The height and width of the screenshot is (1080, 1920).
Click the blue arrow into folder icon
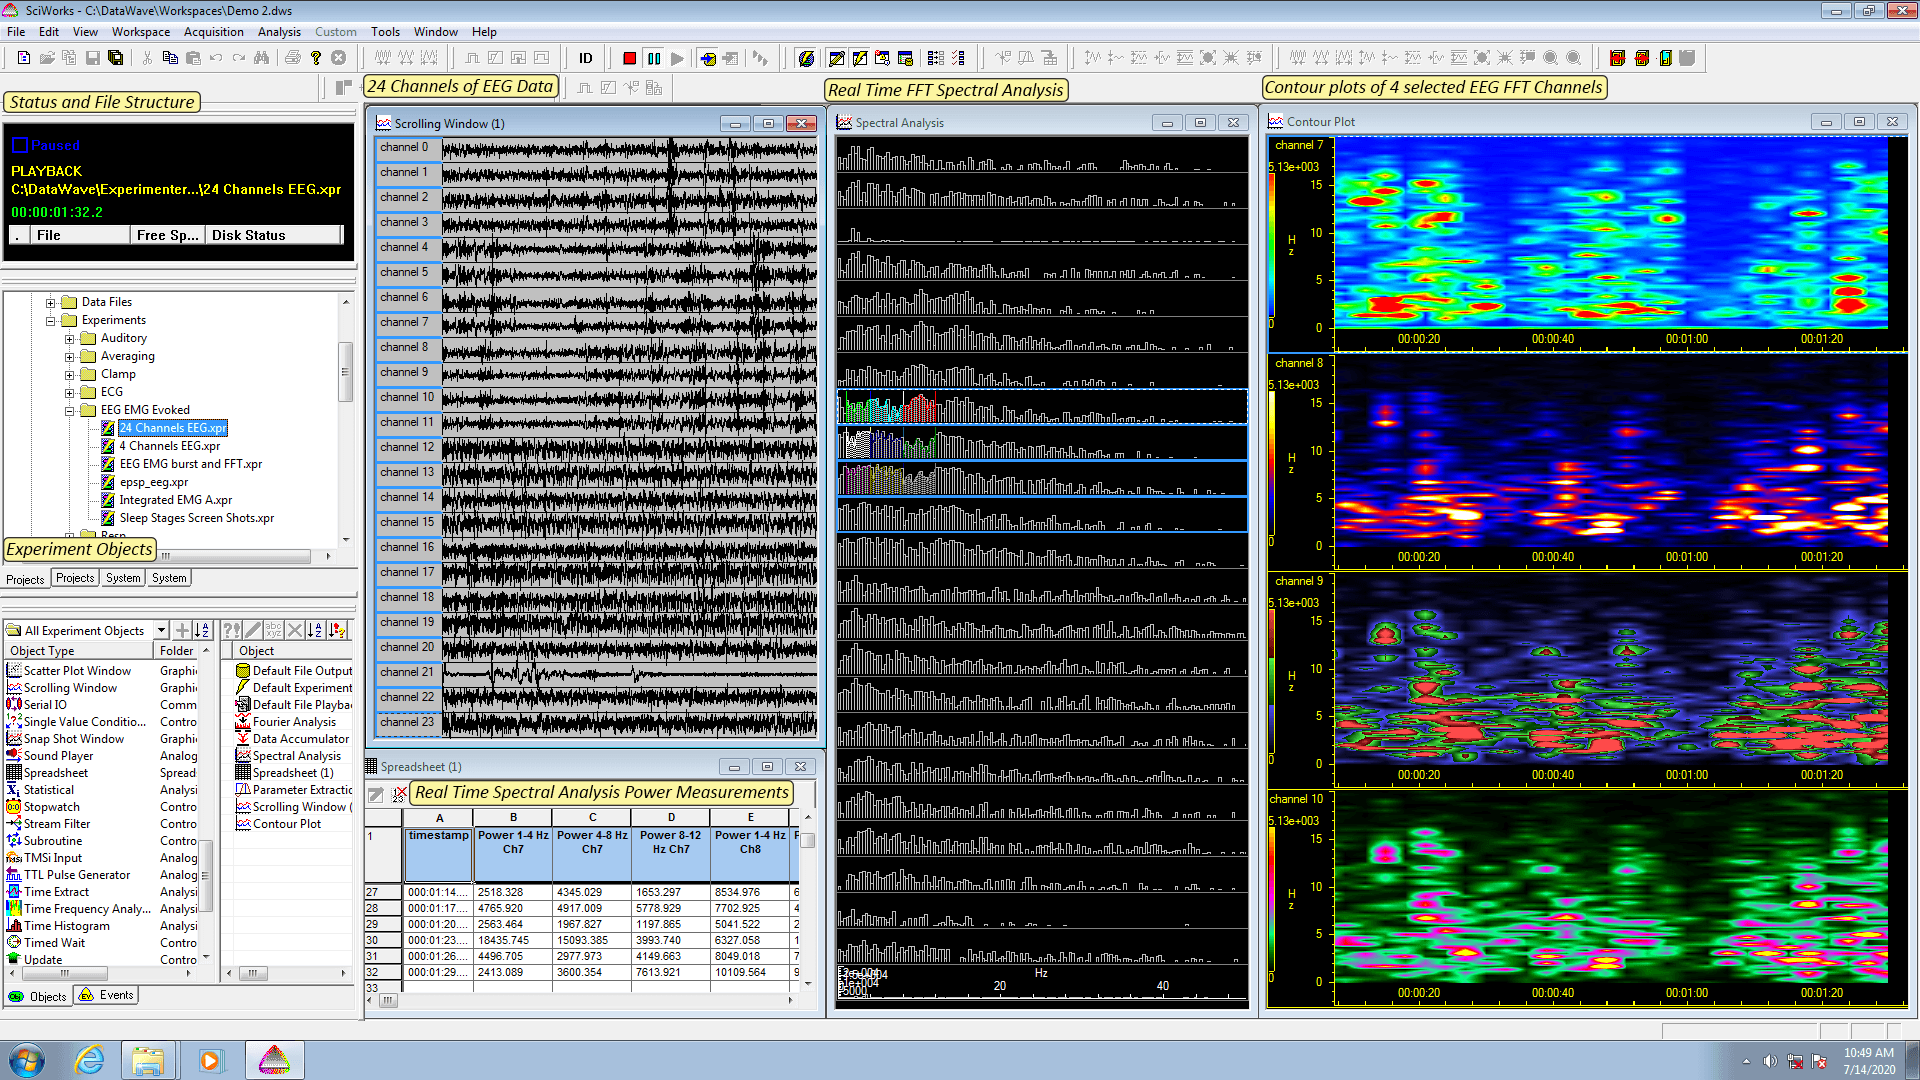point(708,58)
